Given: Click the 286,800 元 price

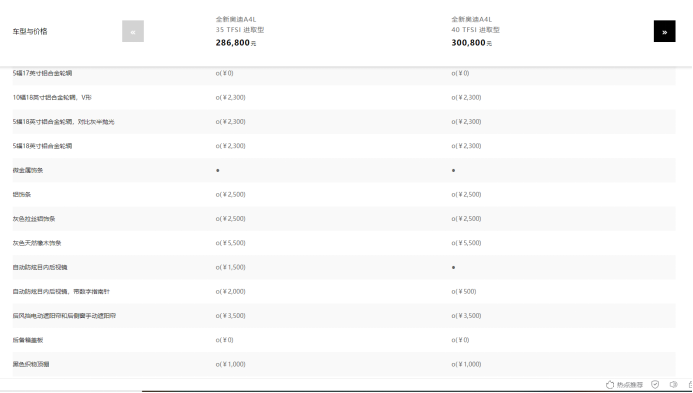Looking at the screenshot, I should click(236, 43).
